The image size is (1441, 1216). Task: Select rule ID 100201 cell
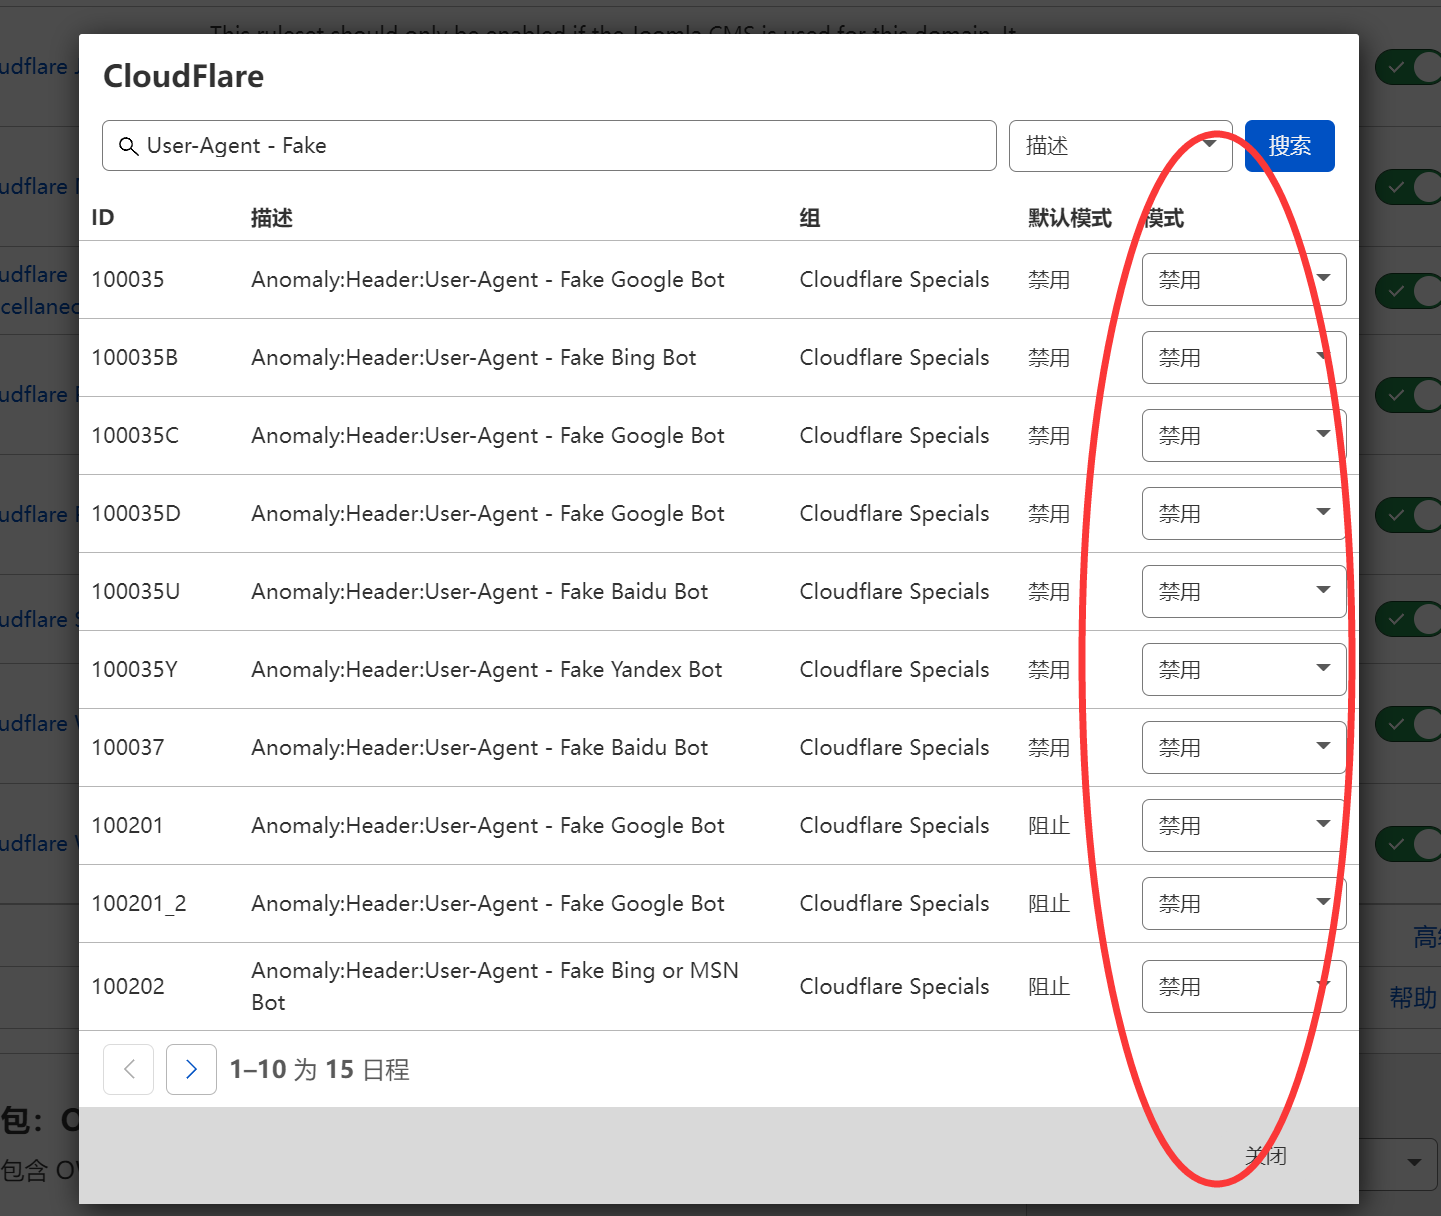coord(127,825)
